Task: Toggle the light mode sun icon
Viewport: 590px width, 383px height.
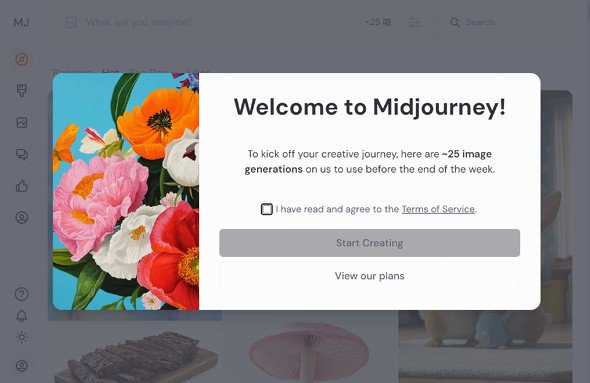Action: [x=22, y=337]
